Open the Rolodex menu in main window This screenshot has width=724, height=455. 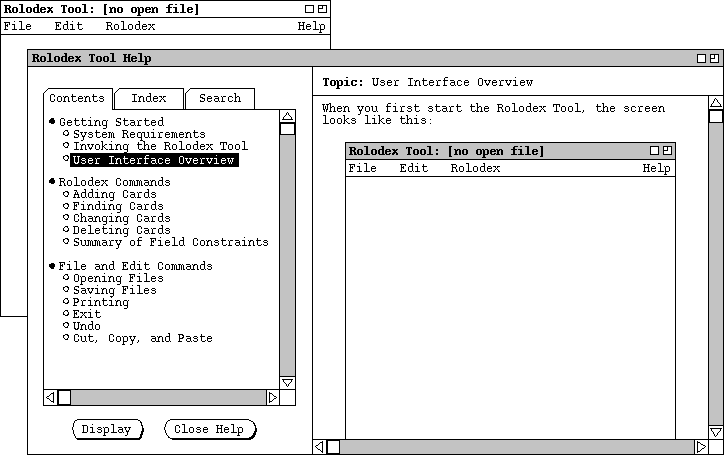[x=130, y=26]
